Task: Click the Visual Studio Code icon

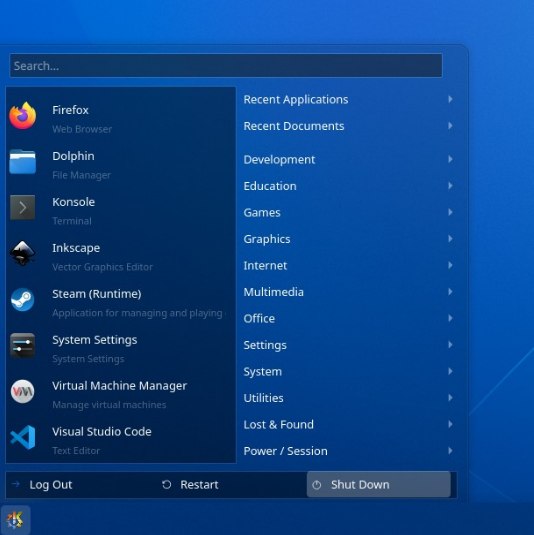Action: (23, 437)
